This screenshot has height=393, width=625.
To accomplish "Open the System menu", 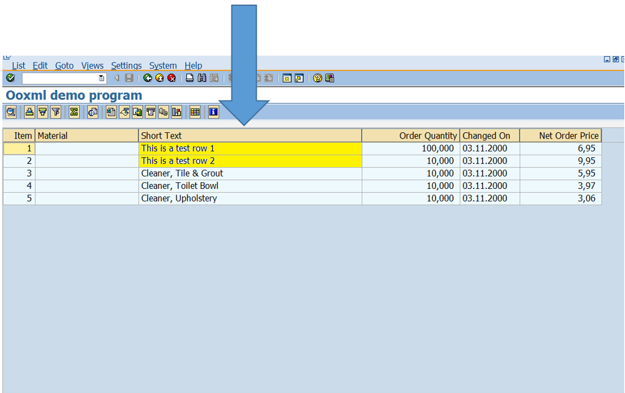I will click(x=163, y=65).
